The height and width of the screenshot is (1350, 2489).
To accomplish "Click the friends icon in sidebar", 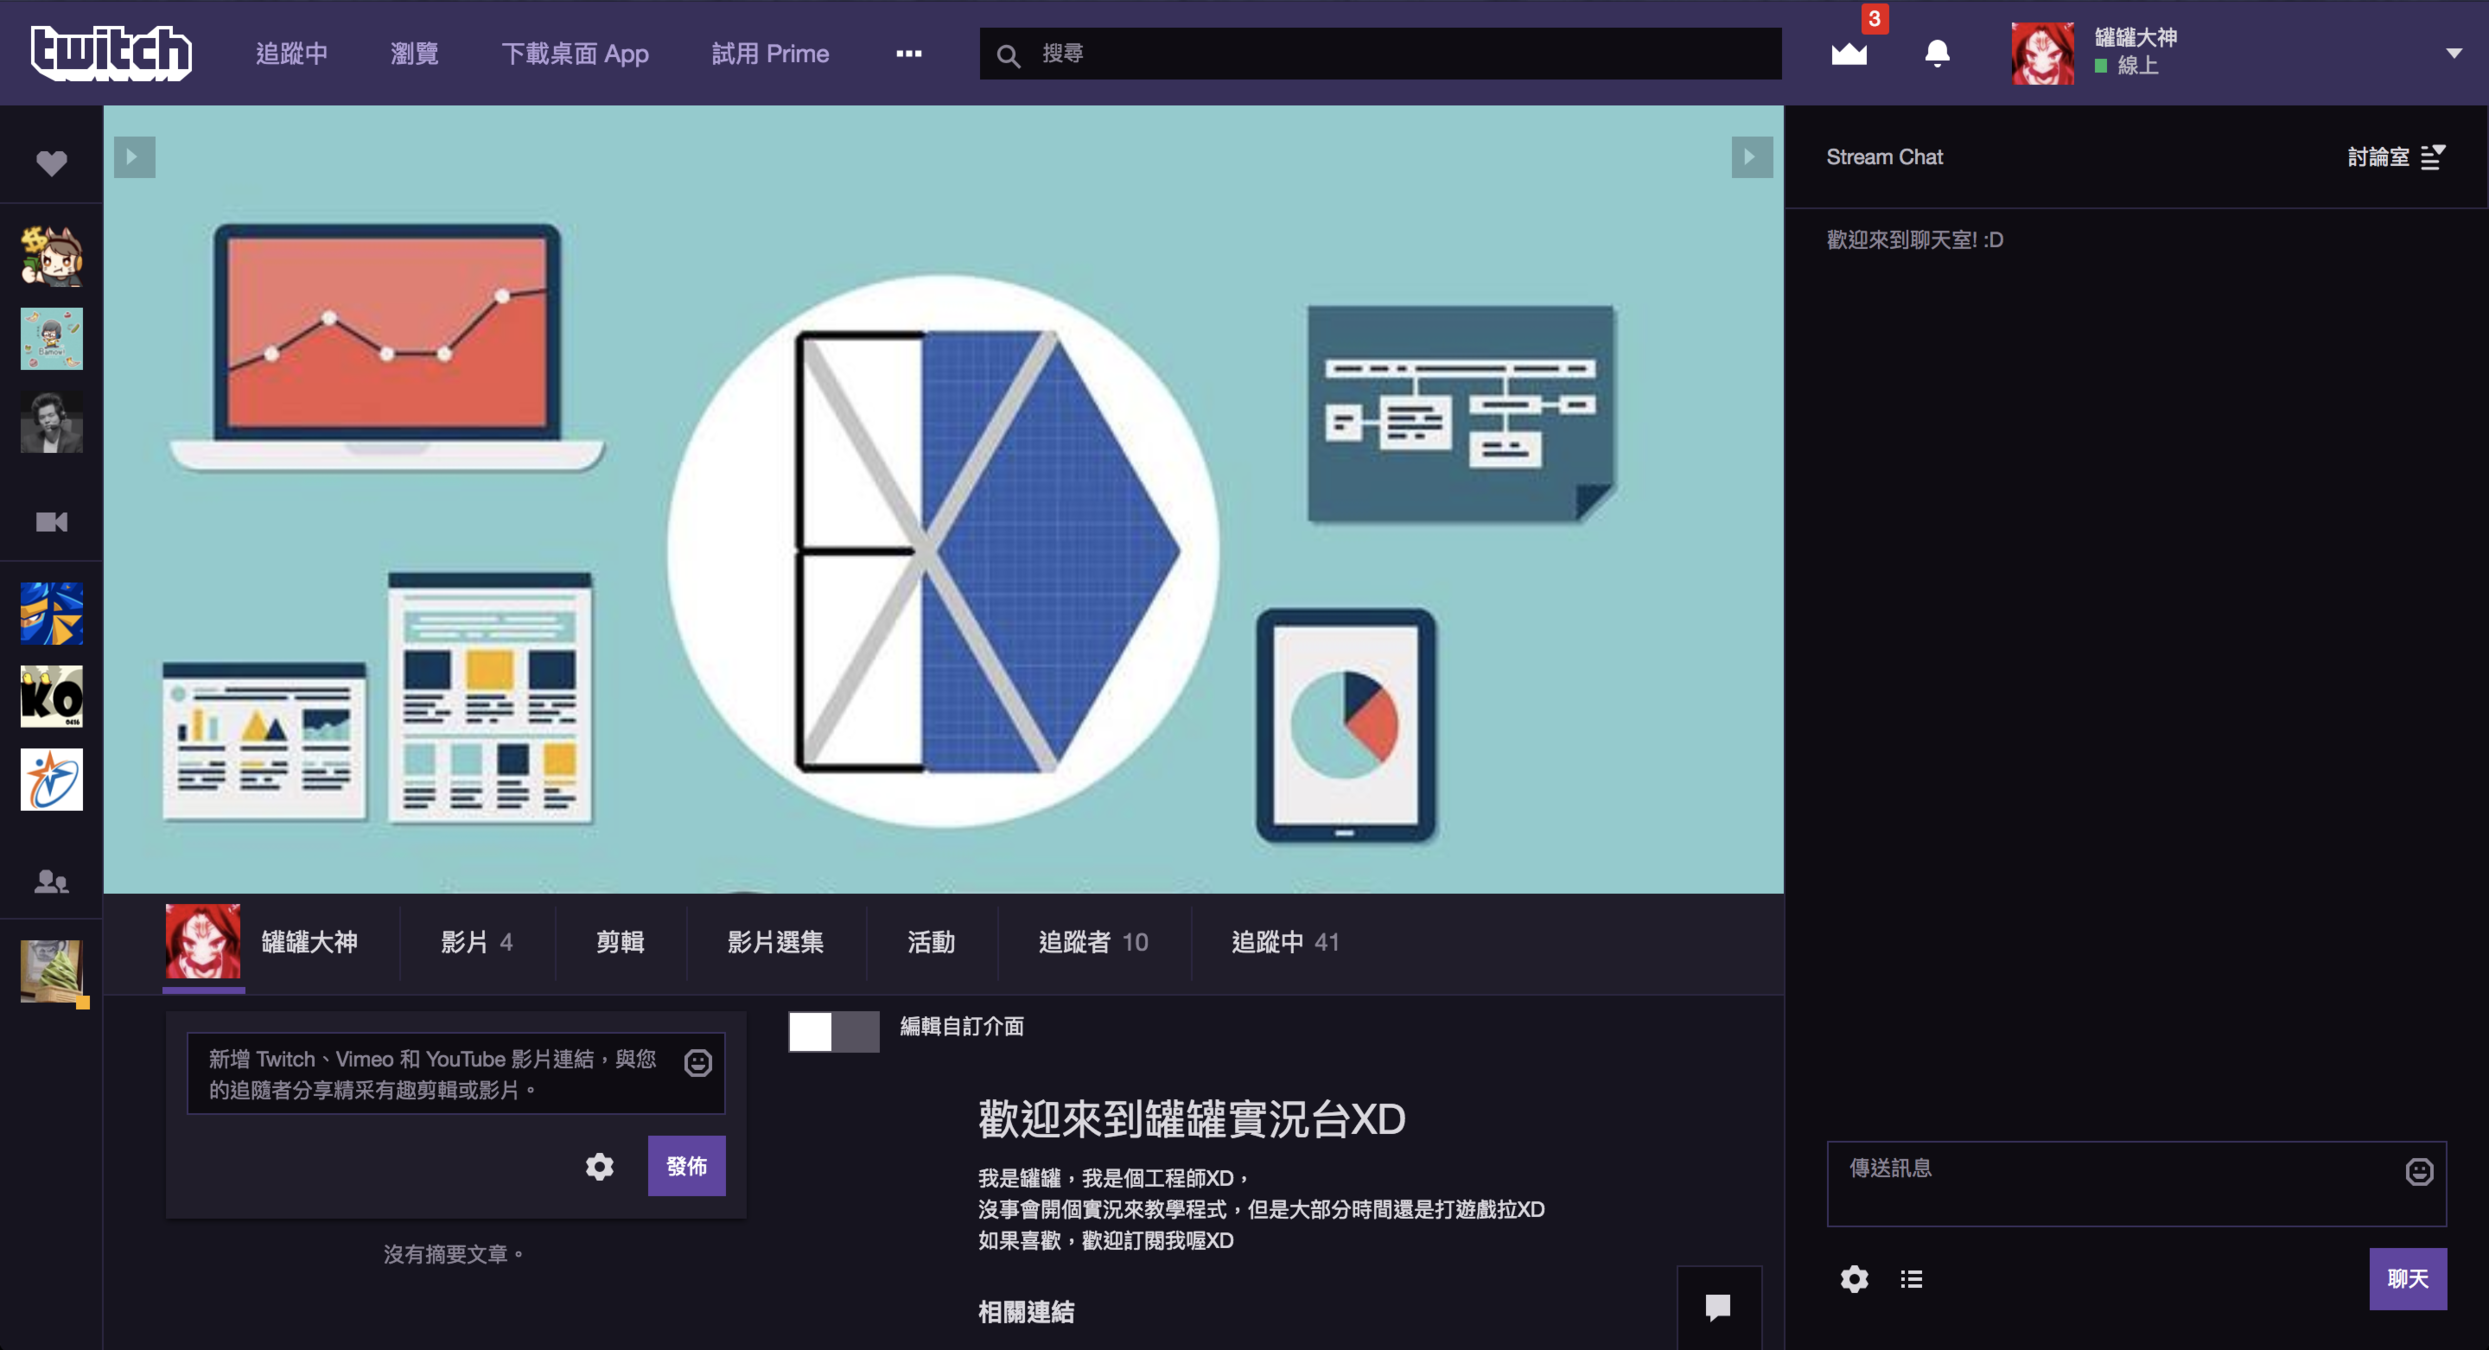I will (x=51, y=881).
